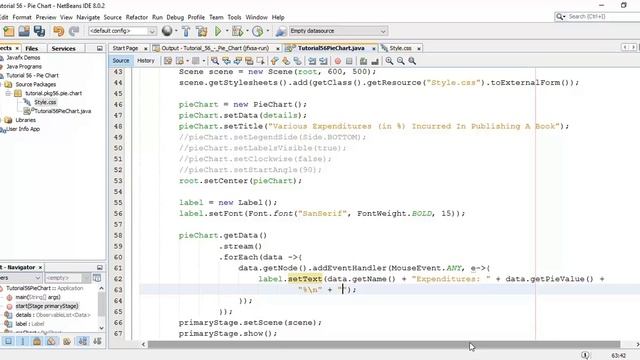Viewport: 640px width, 360px height.
Task: Click the datasource icon beside Empty datasource
Action: point(281,31)
